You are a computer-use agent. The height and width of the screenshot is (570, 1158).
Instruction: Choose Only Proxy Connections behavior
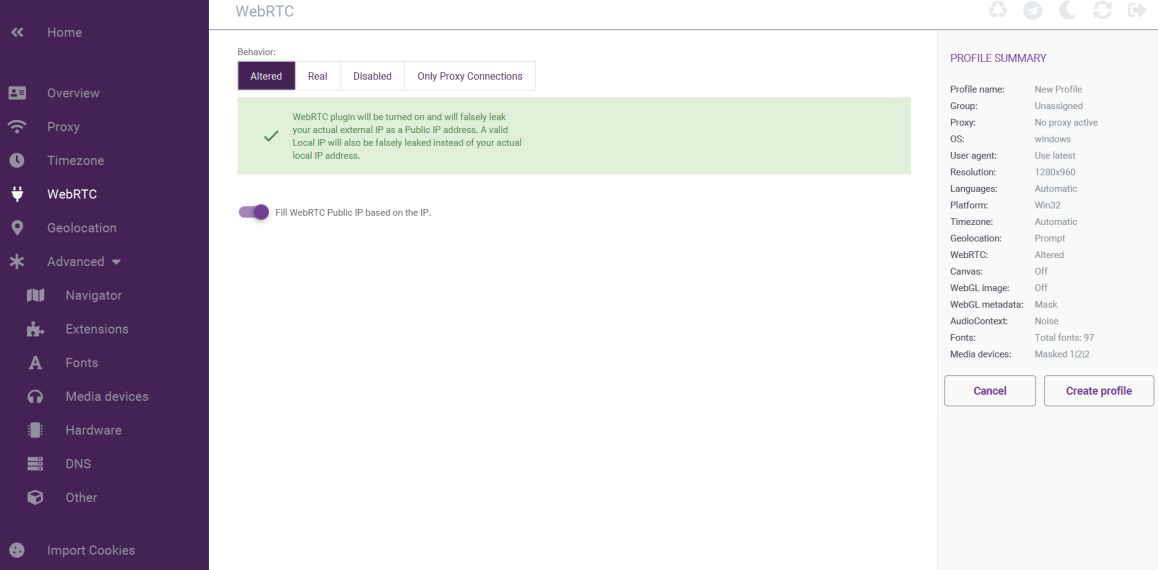coord(470,76)
